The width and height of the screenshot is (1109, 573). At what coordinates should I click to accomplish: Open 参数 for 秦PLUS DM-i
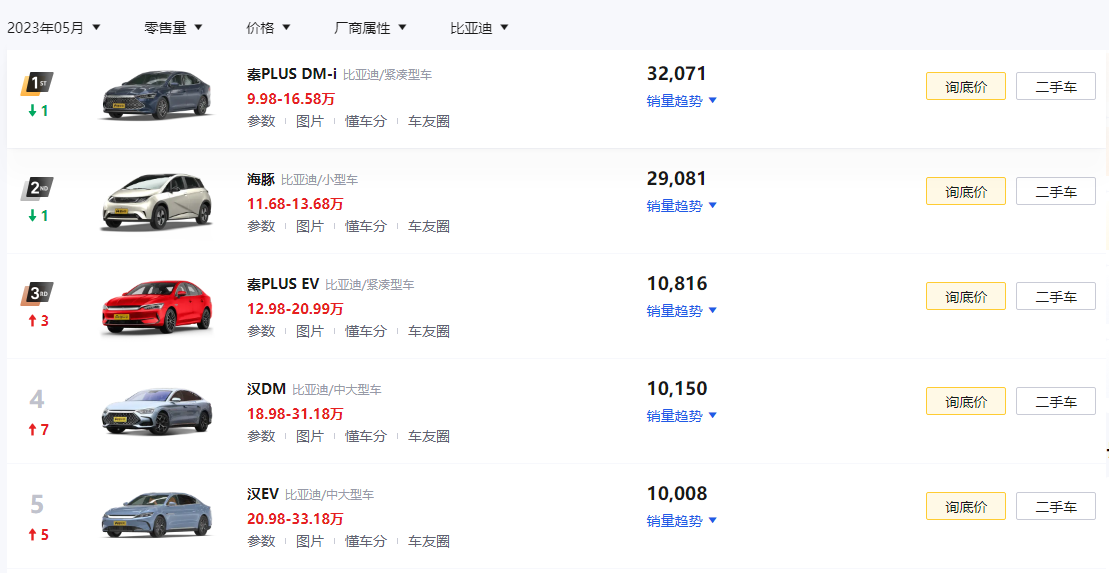click(x=261, y=121)
